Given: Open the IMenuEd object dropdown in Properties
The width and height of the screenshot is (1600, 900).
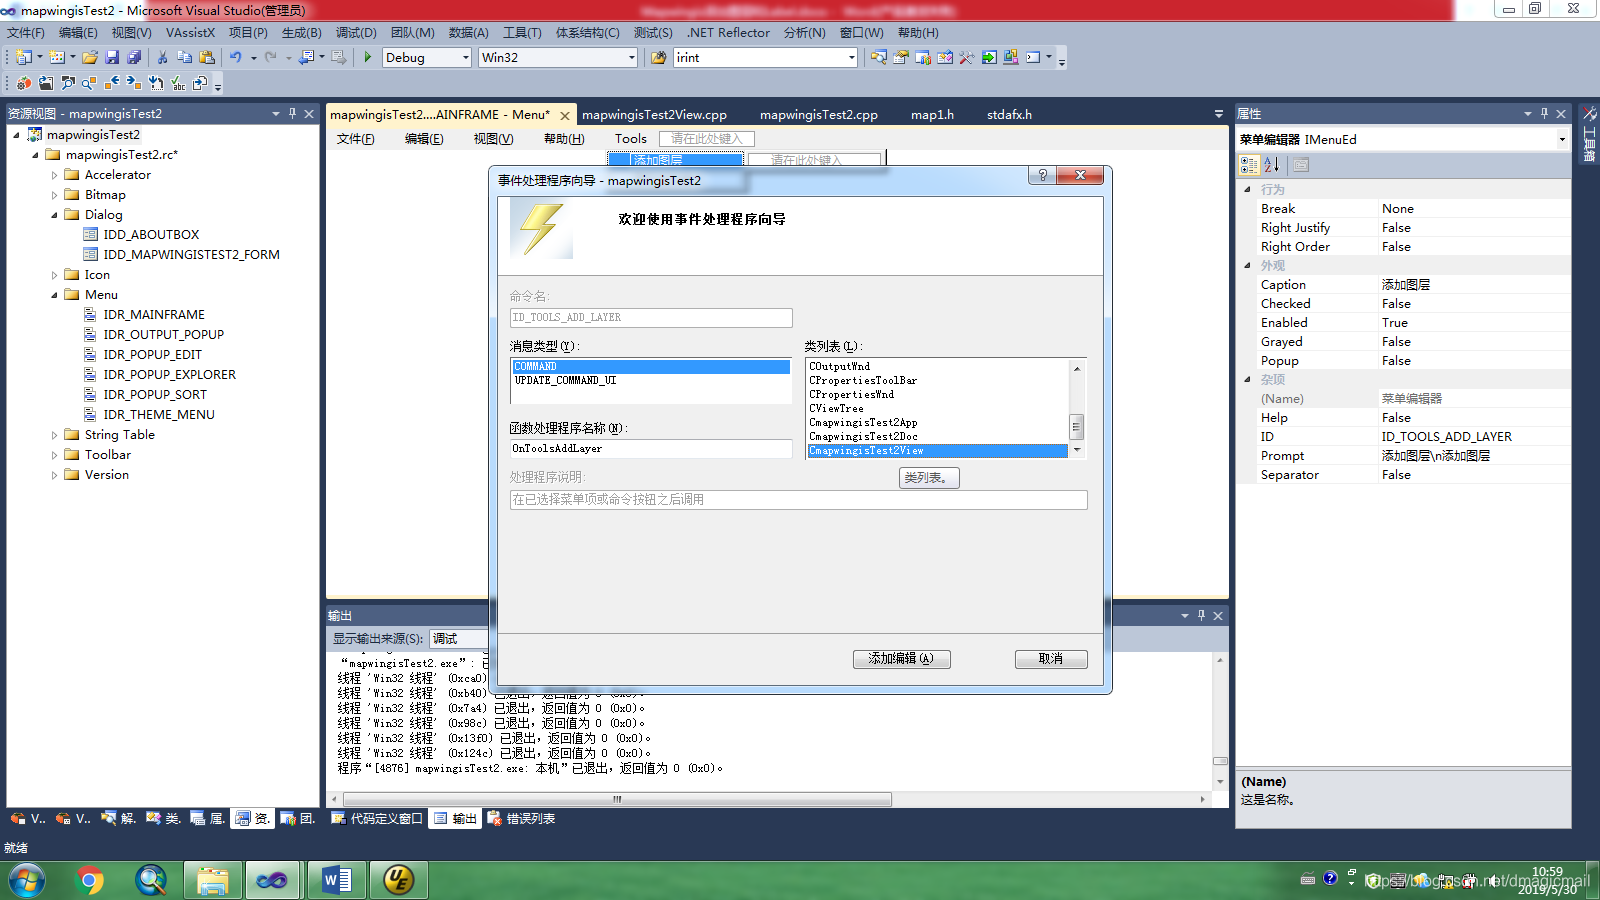Looking at the screenshot, I should [1561, 139].
